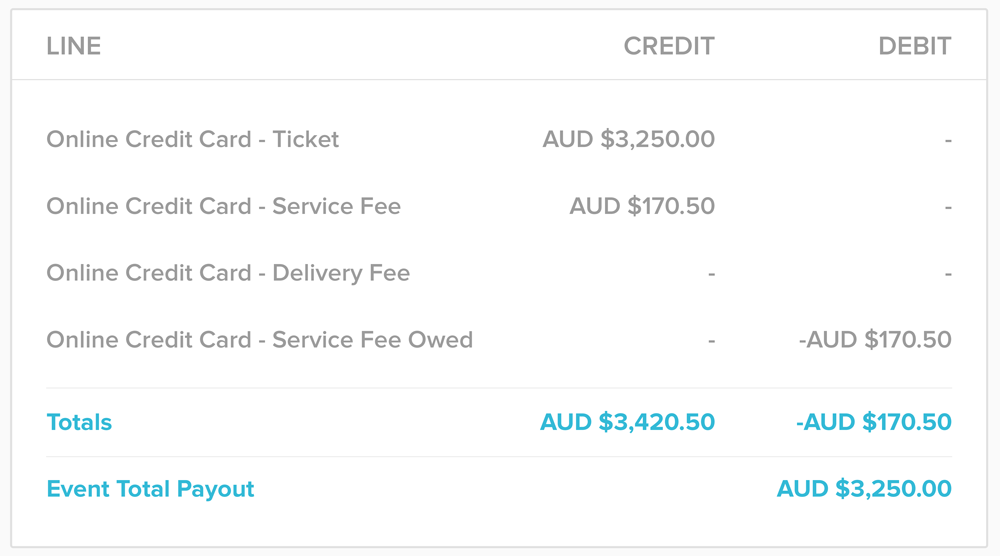
Task: Click the total debit -AUD $170.50
Action: [x=873, y=422]
